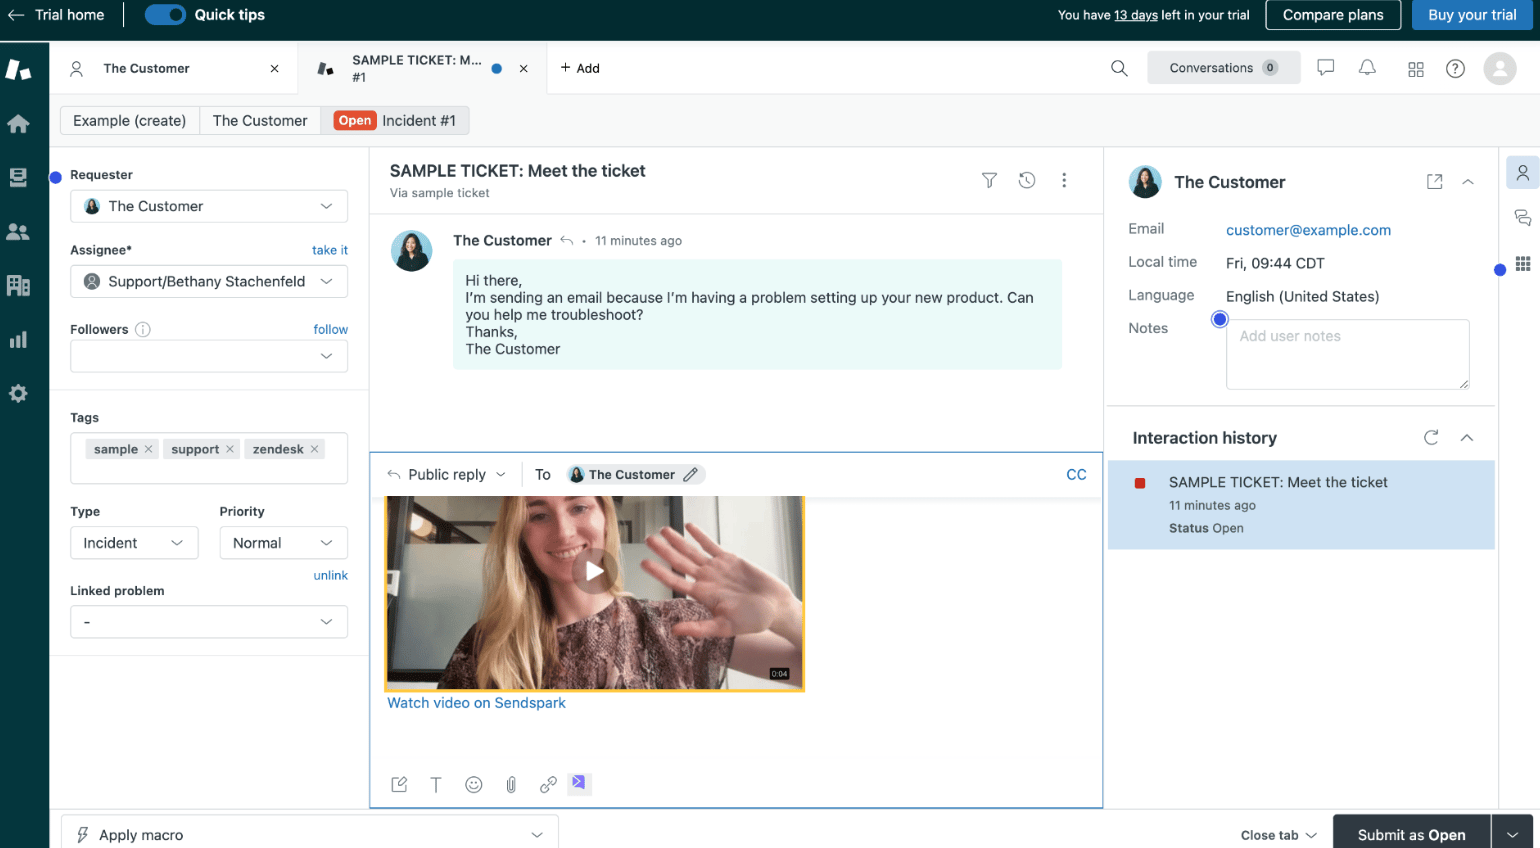
Task: Collapse The Customer details section
Action: pyautogui.click(x=1468, y=182)
